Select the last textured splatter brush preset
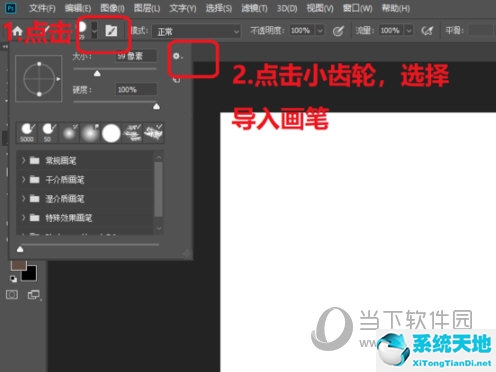 pos(153,133)
